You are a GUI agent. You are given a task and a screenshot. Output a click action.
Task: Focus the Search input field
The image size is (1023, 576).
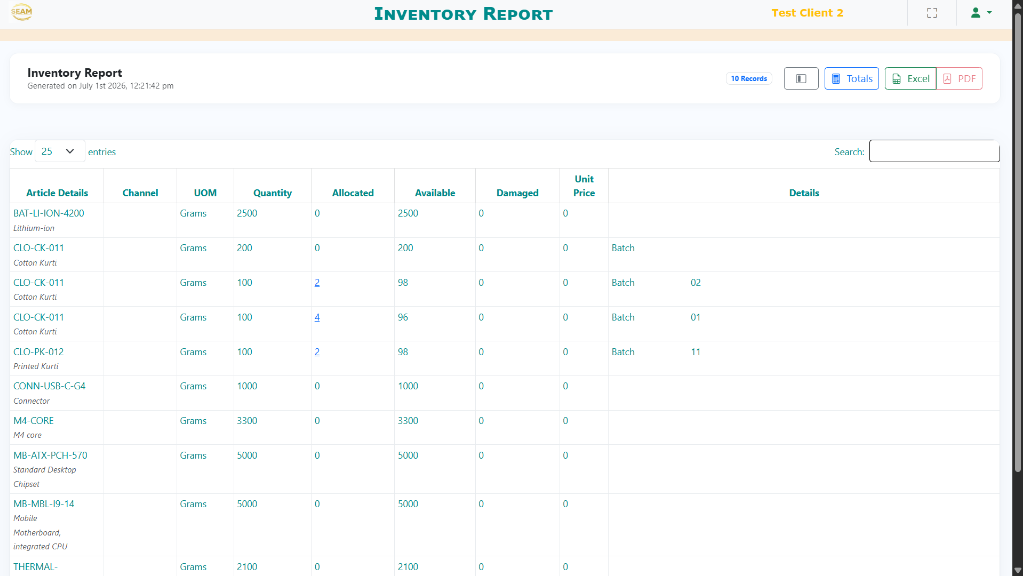934,151
